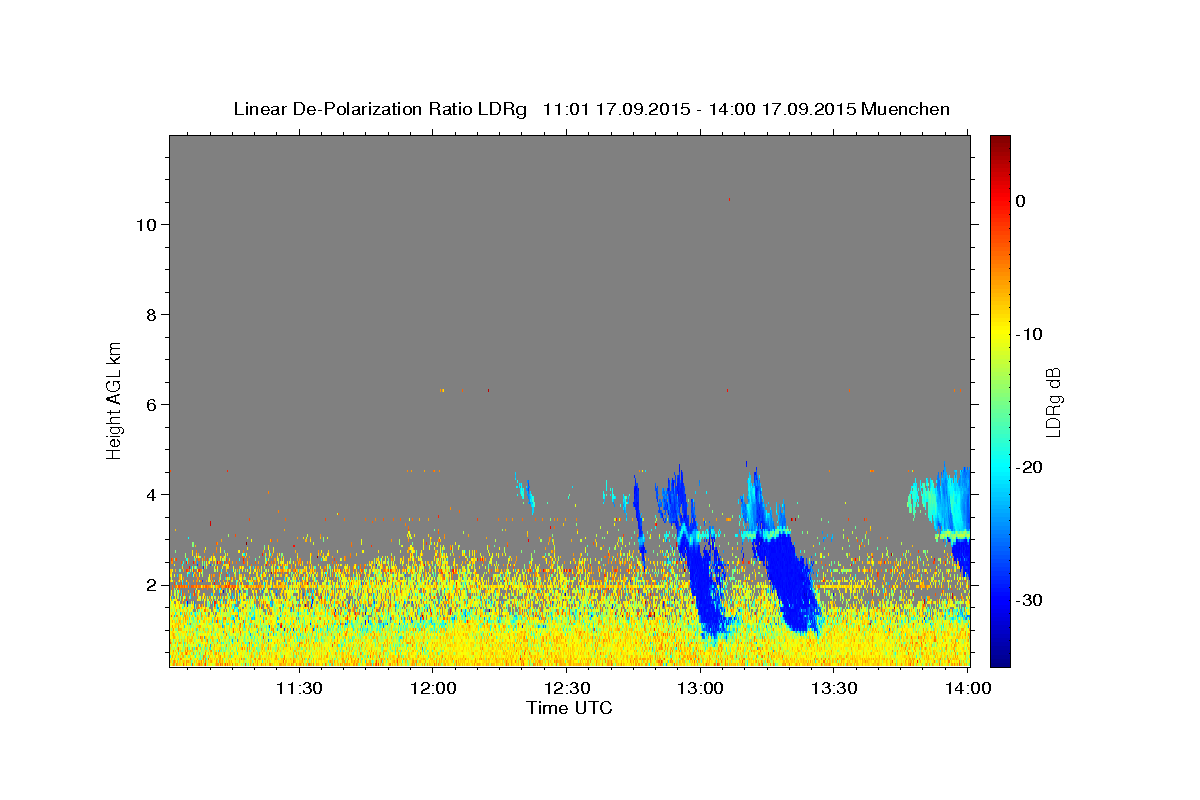Image resolution: width=1200 pixels, height=800 pixels.
Task: Click the yellow band of the colorbar
Action: point(1000,330)
